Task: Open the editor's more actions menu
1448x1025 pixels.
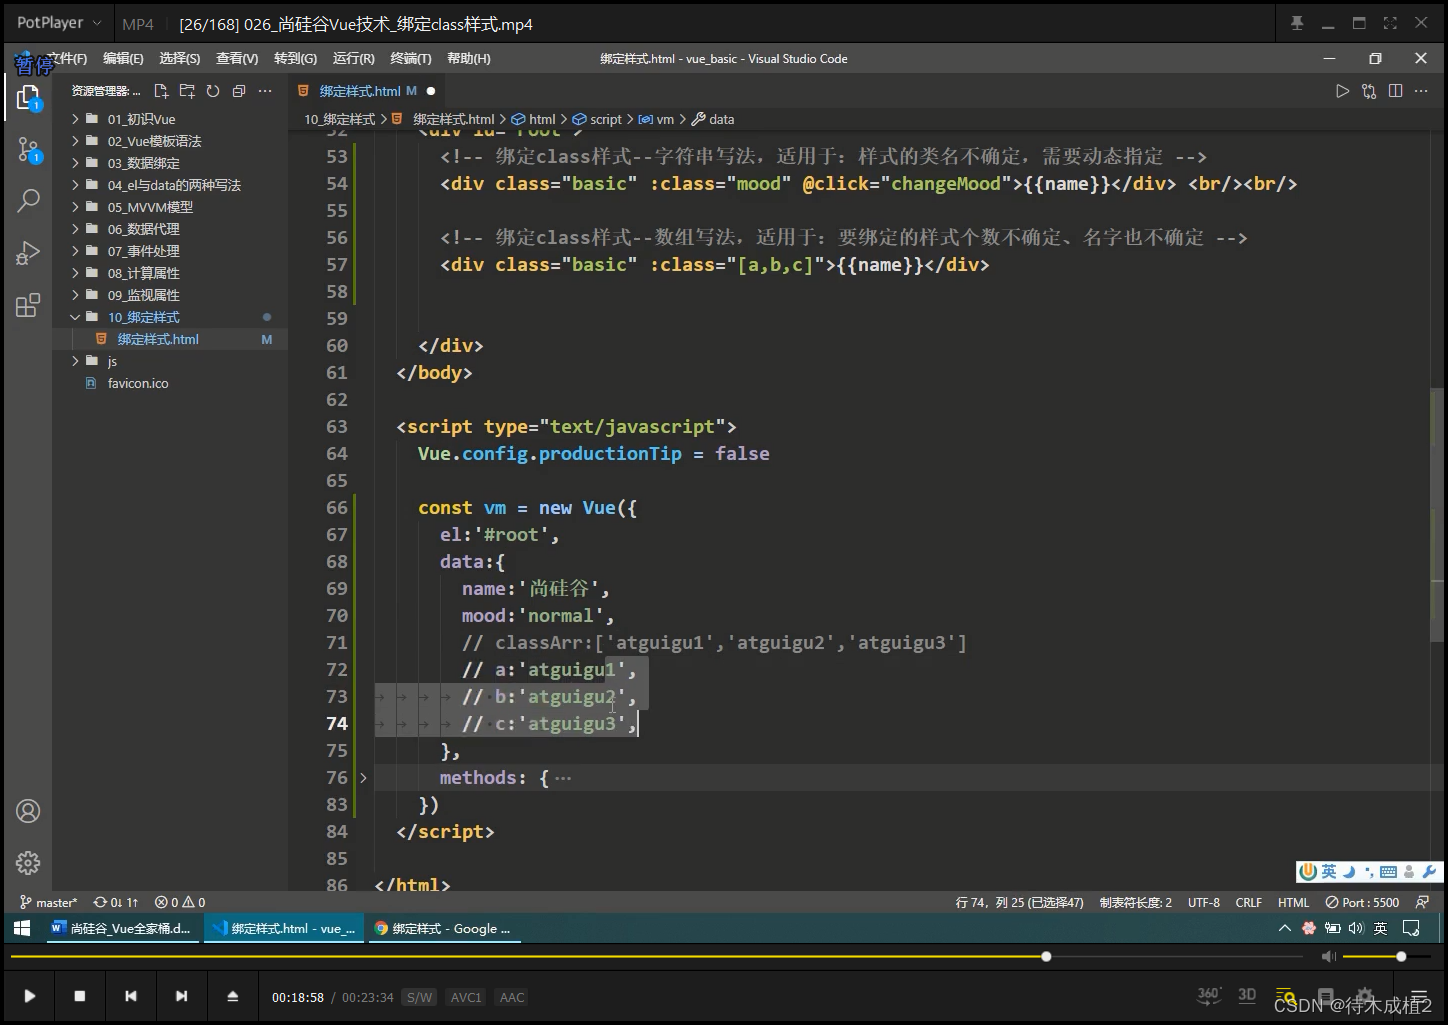Action: point(1422,91)
